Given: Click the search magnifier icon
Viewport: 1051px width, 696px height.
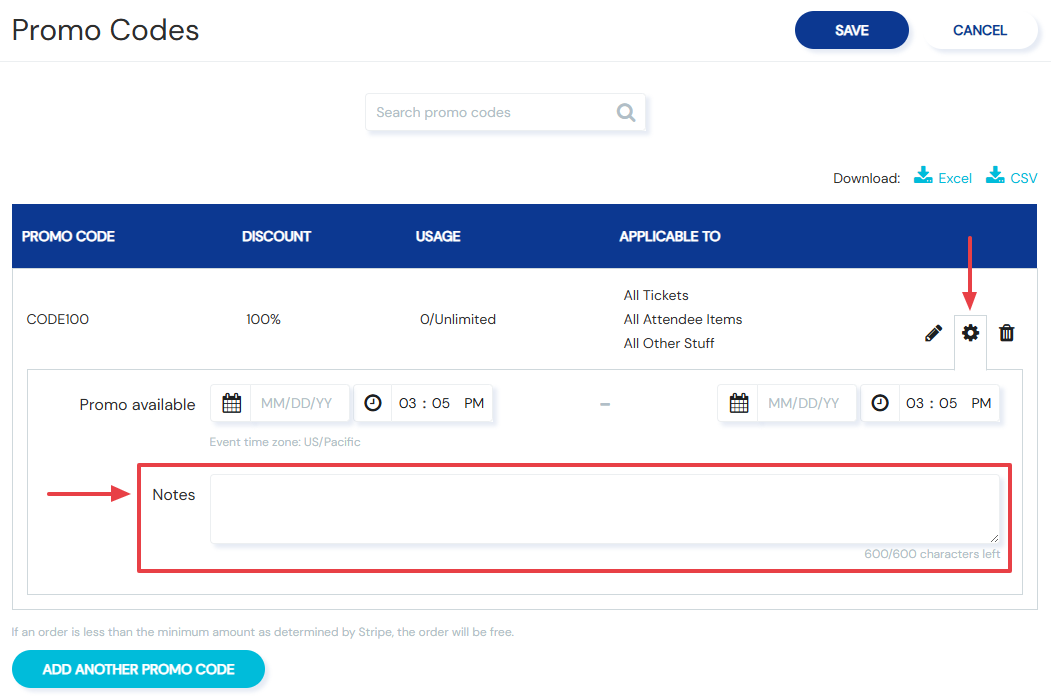Looking at the screenshot, I should (625, 113).
